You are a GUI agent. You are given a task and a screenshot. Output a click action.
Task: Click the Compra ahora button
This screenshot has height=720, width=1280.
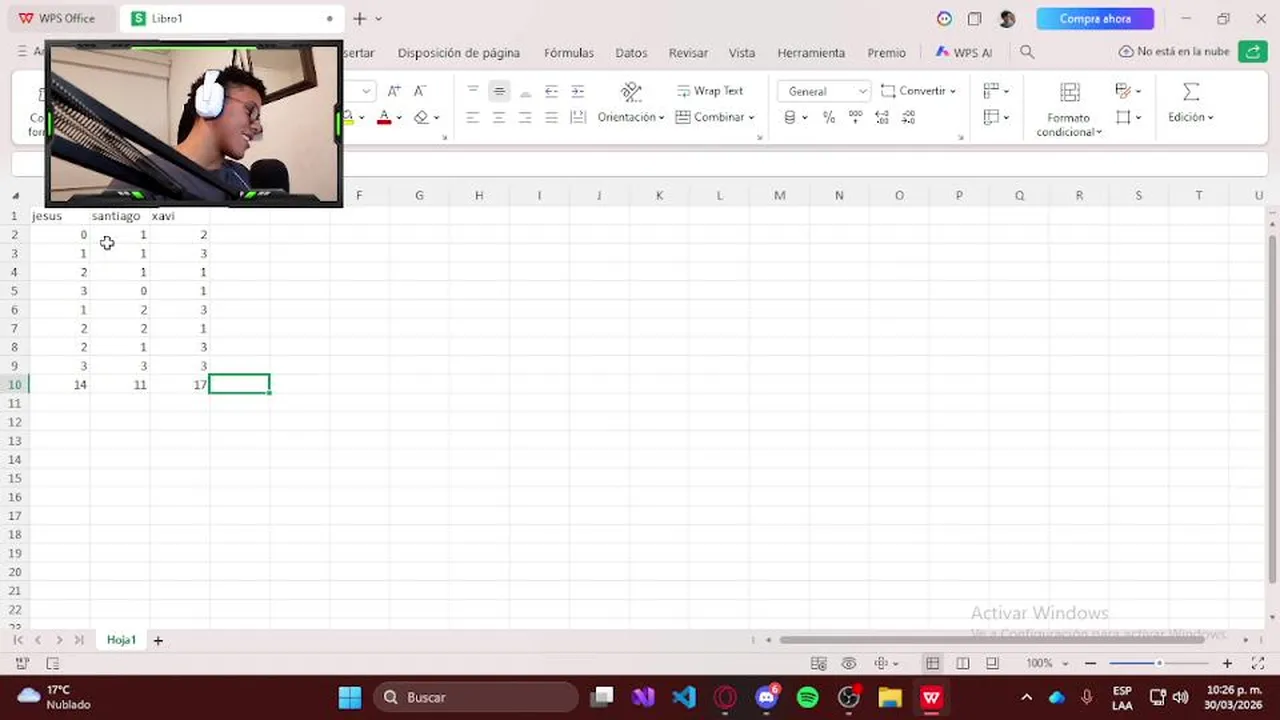click(1095, 19)
